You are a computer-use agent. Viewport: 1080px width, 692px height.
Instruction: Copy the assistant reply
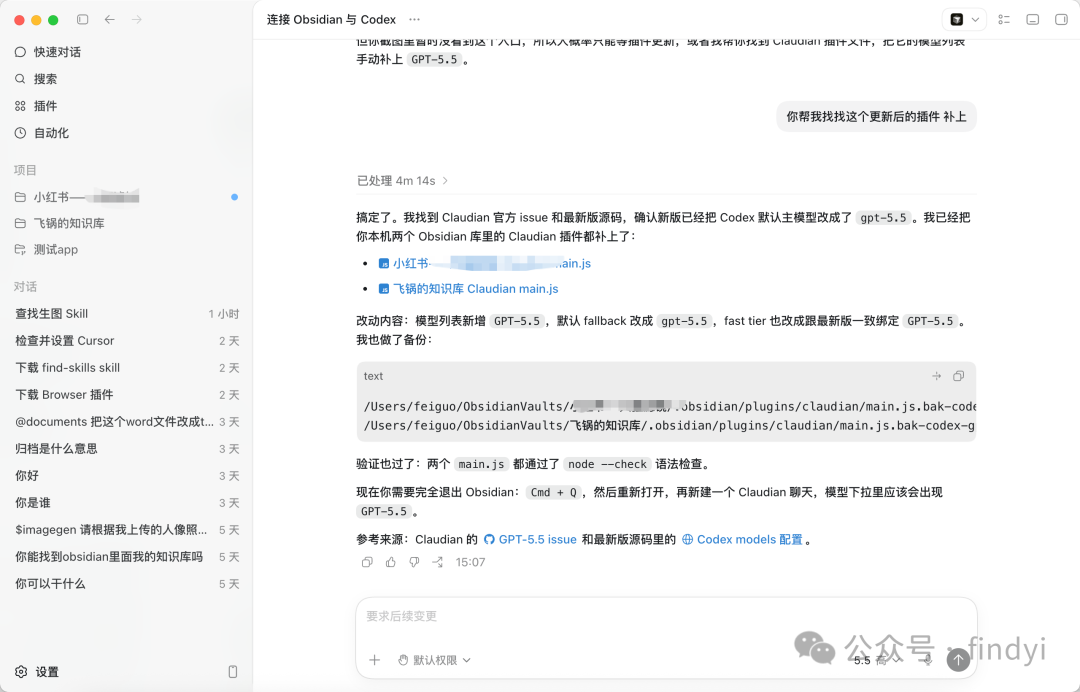(x=367, y=563)
